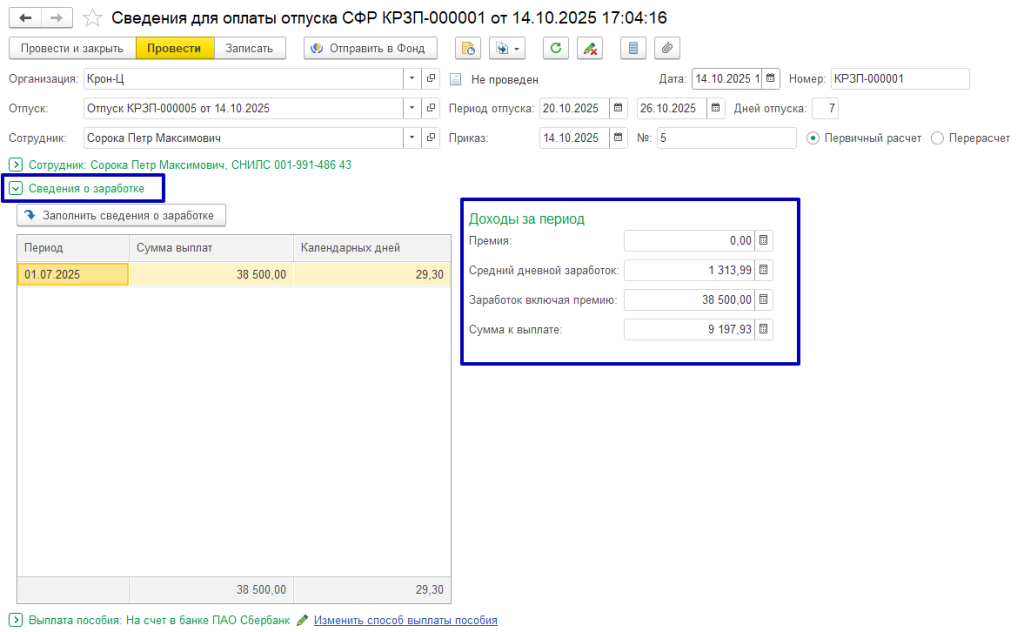Click the order number input field
The height and width of the screenshot is (632, 1024).
(726, 138)
